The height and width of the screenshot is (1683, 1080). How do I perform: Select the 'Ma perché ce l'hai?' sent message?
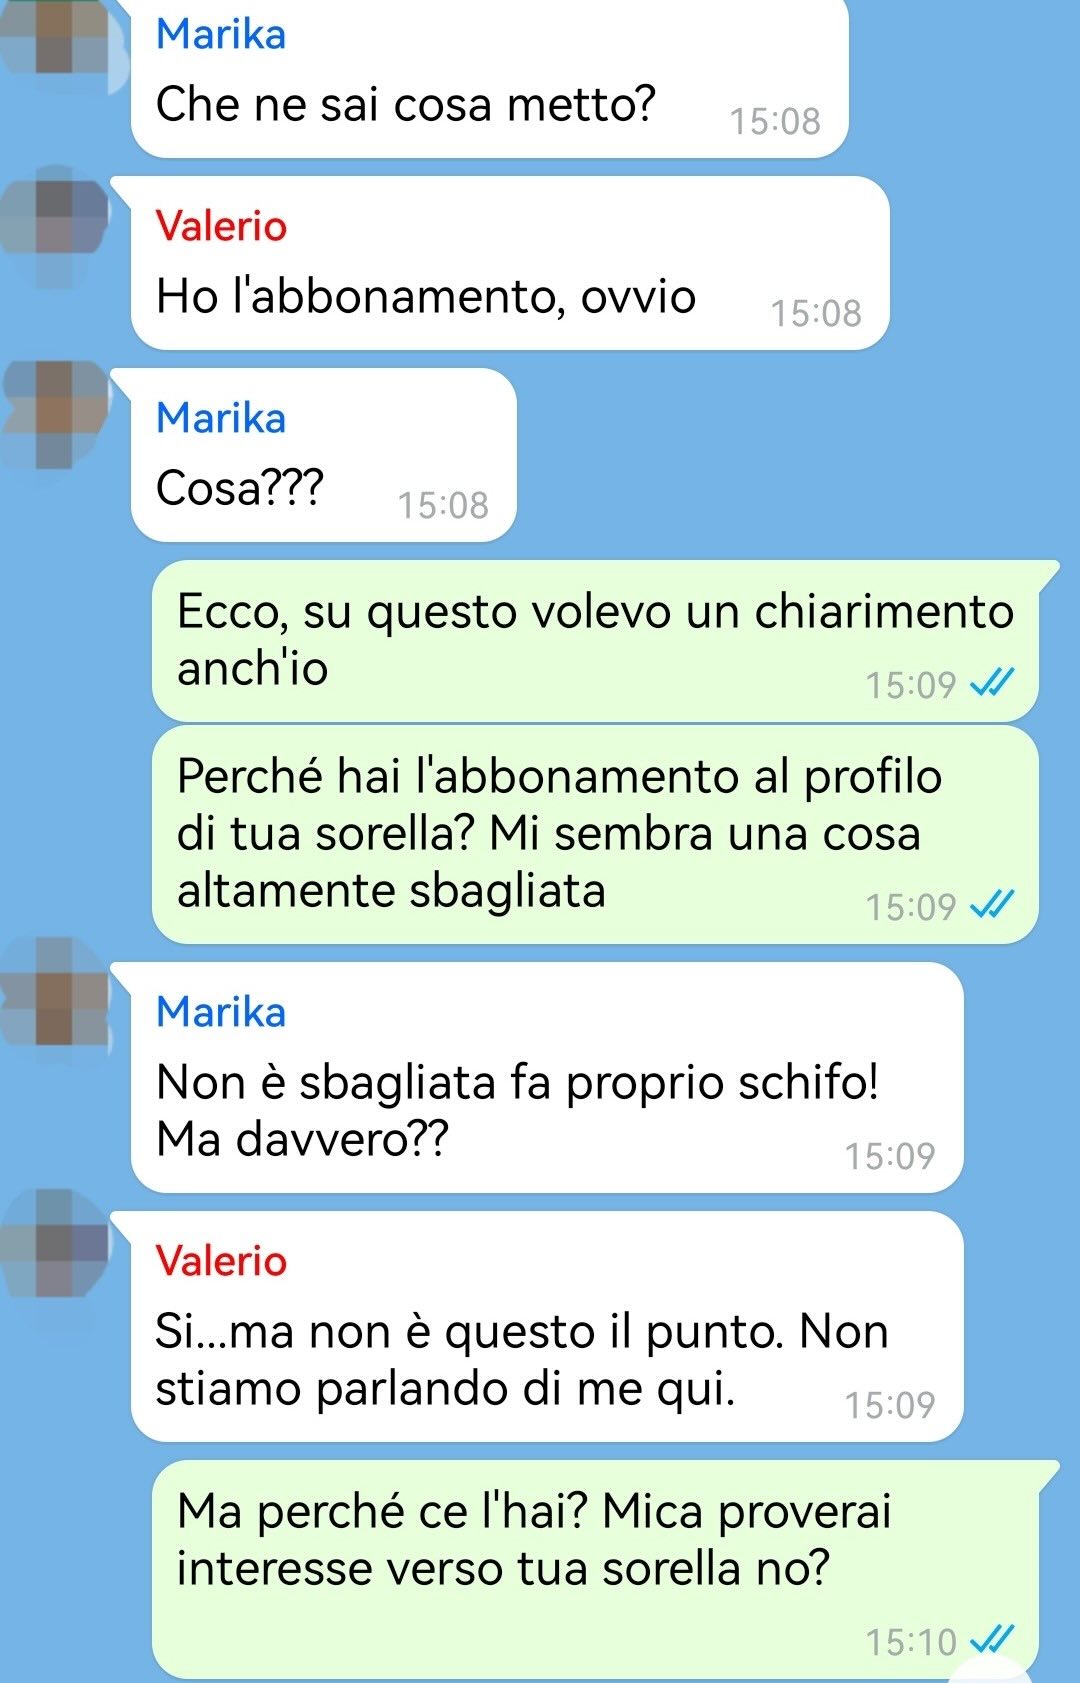coord(596,1570)
